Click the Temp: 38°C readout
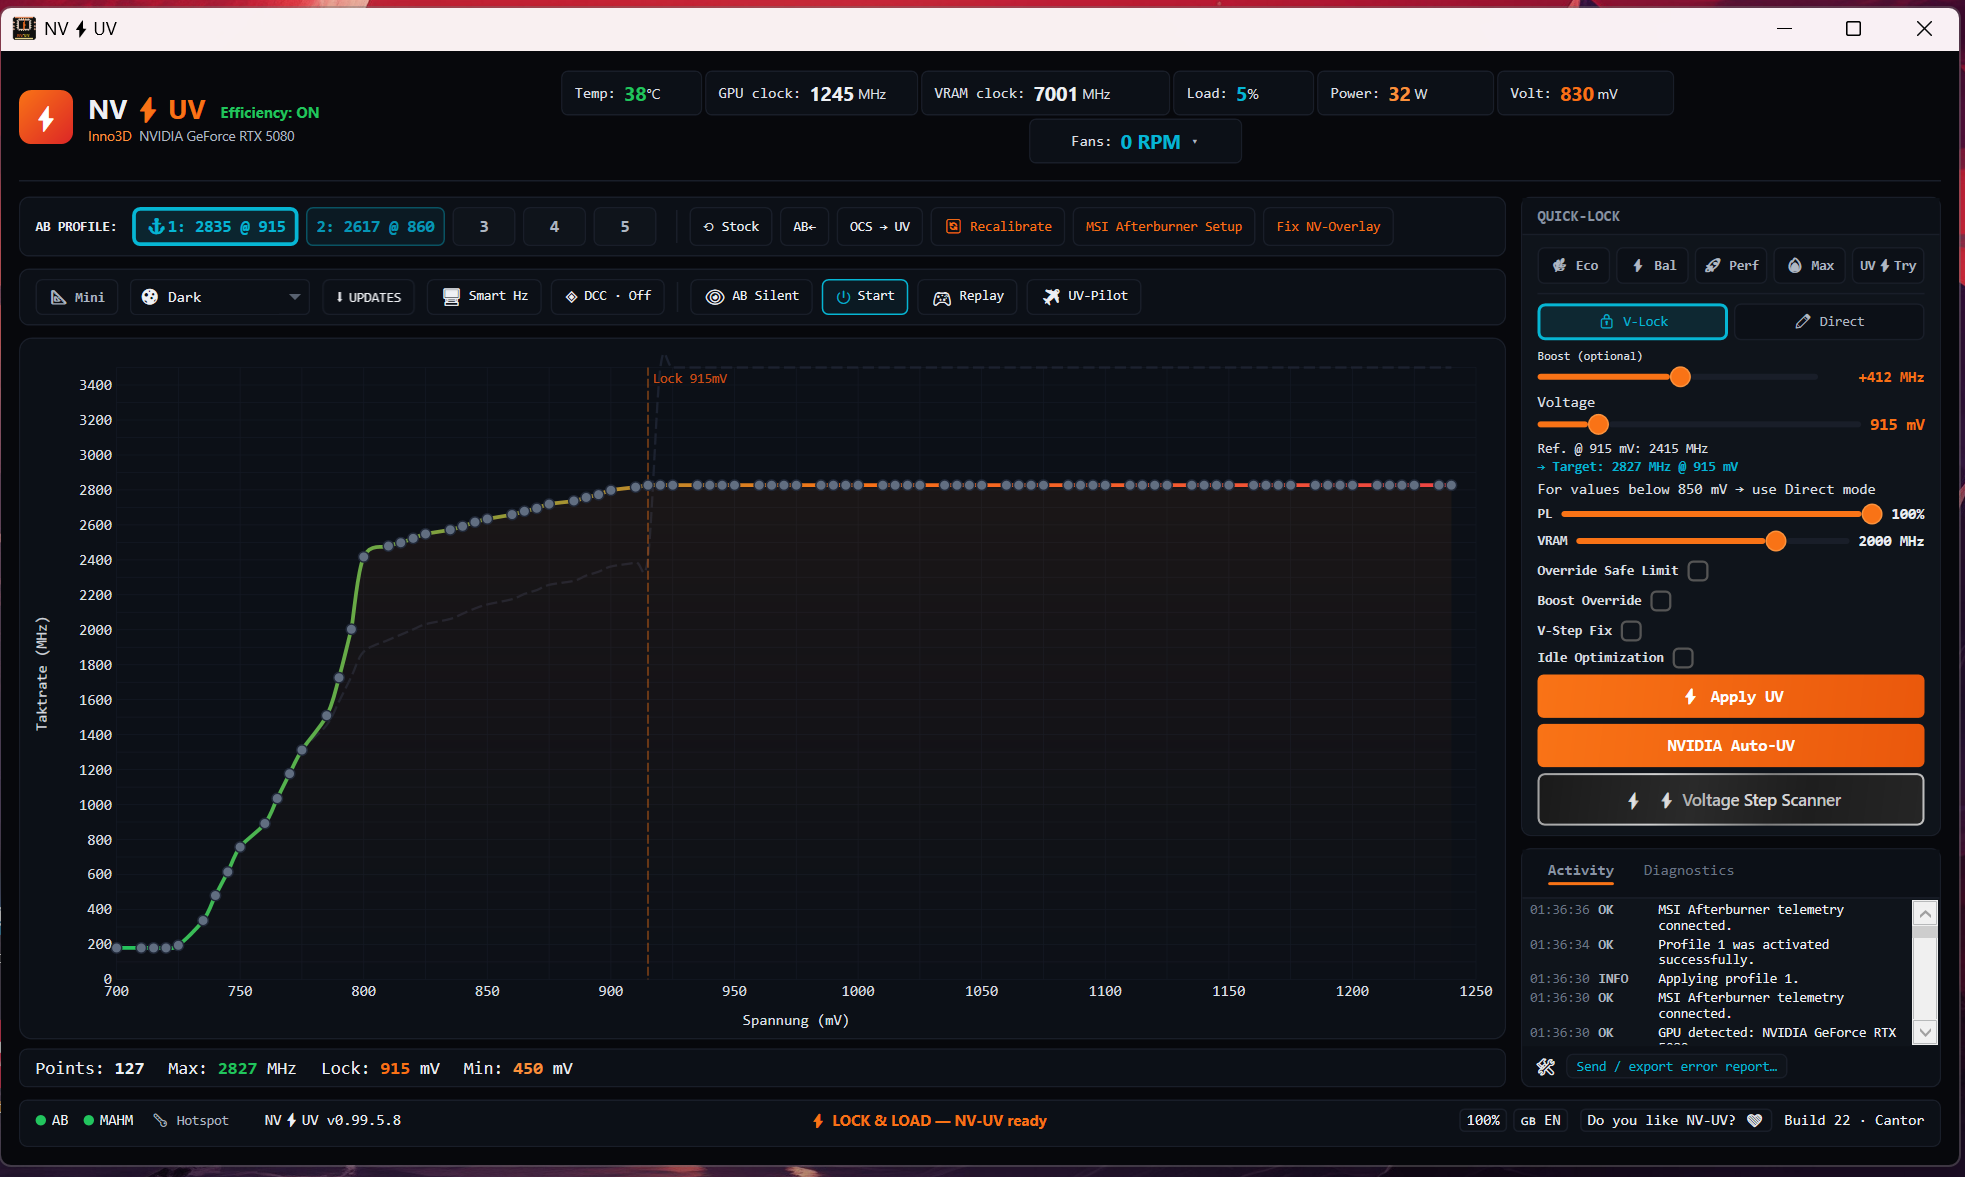The width and height of the screenshot is (1965, 1177). click(x=631, y=94)
